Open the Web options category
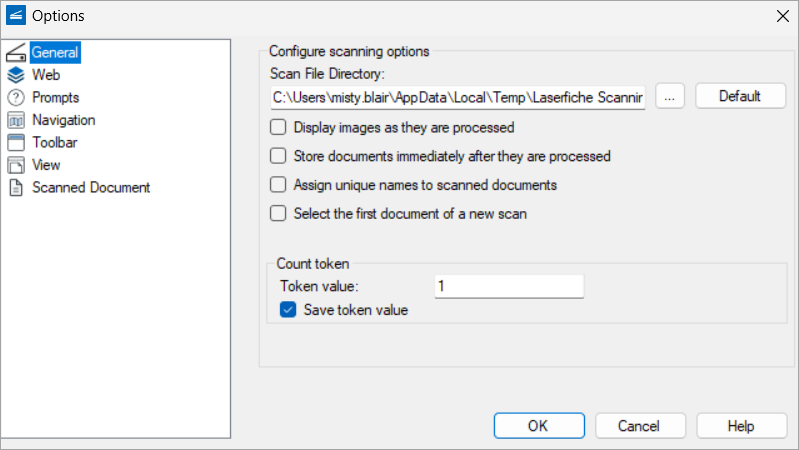Image resolution: width=799 pixels, height=450 pixels. 46,75
